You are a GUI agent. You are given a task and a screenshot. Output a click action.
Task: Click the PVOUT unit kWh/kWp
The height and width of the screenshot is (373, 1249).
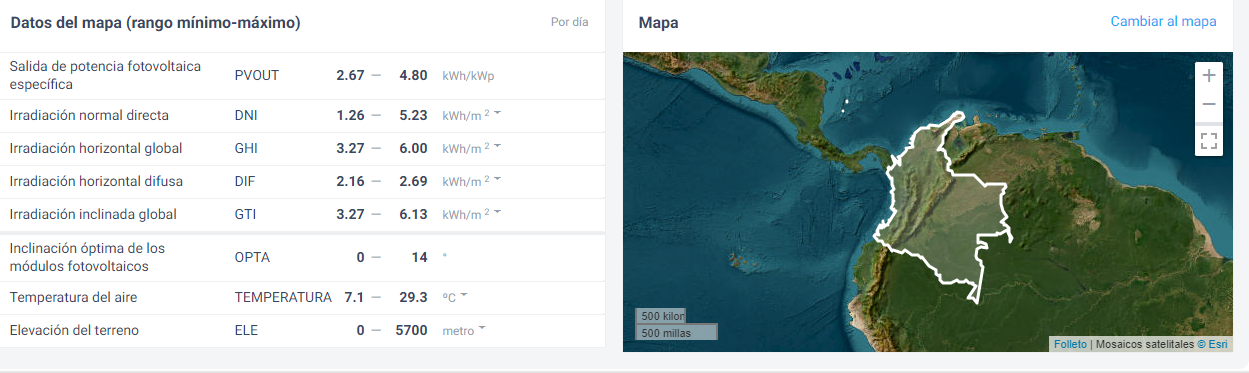(x=469, y=76)
